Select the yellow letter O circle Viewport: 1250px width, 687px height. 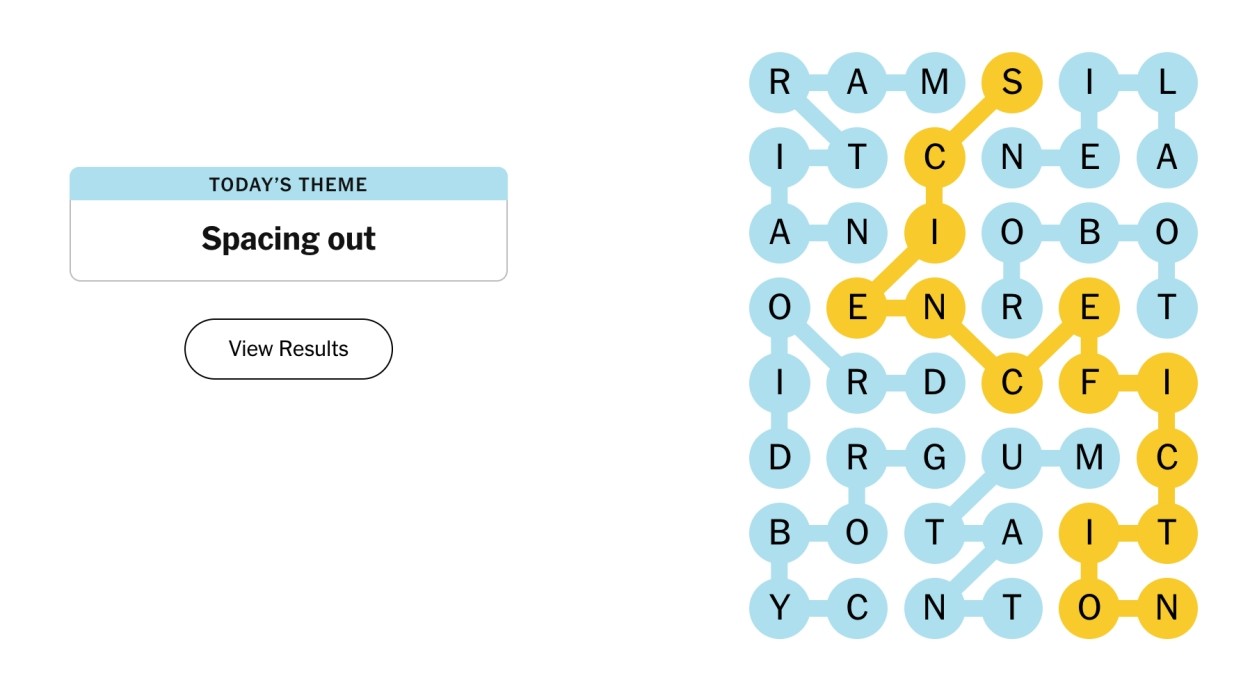pos(1089,607)
